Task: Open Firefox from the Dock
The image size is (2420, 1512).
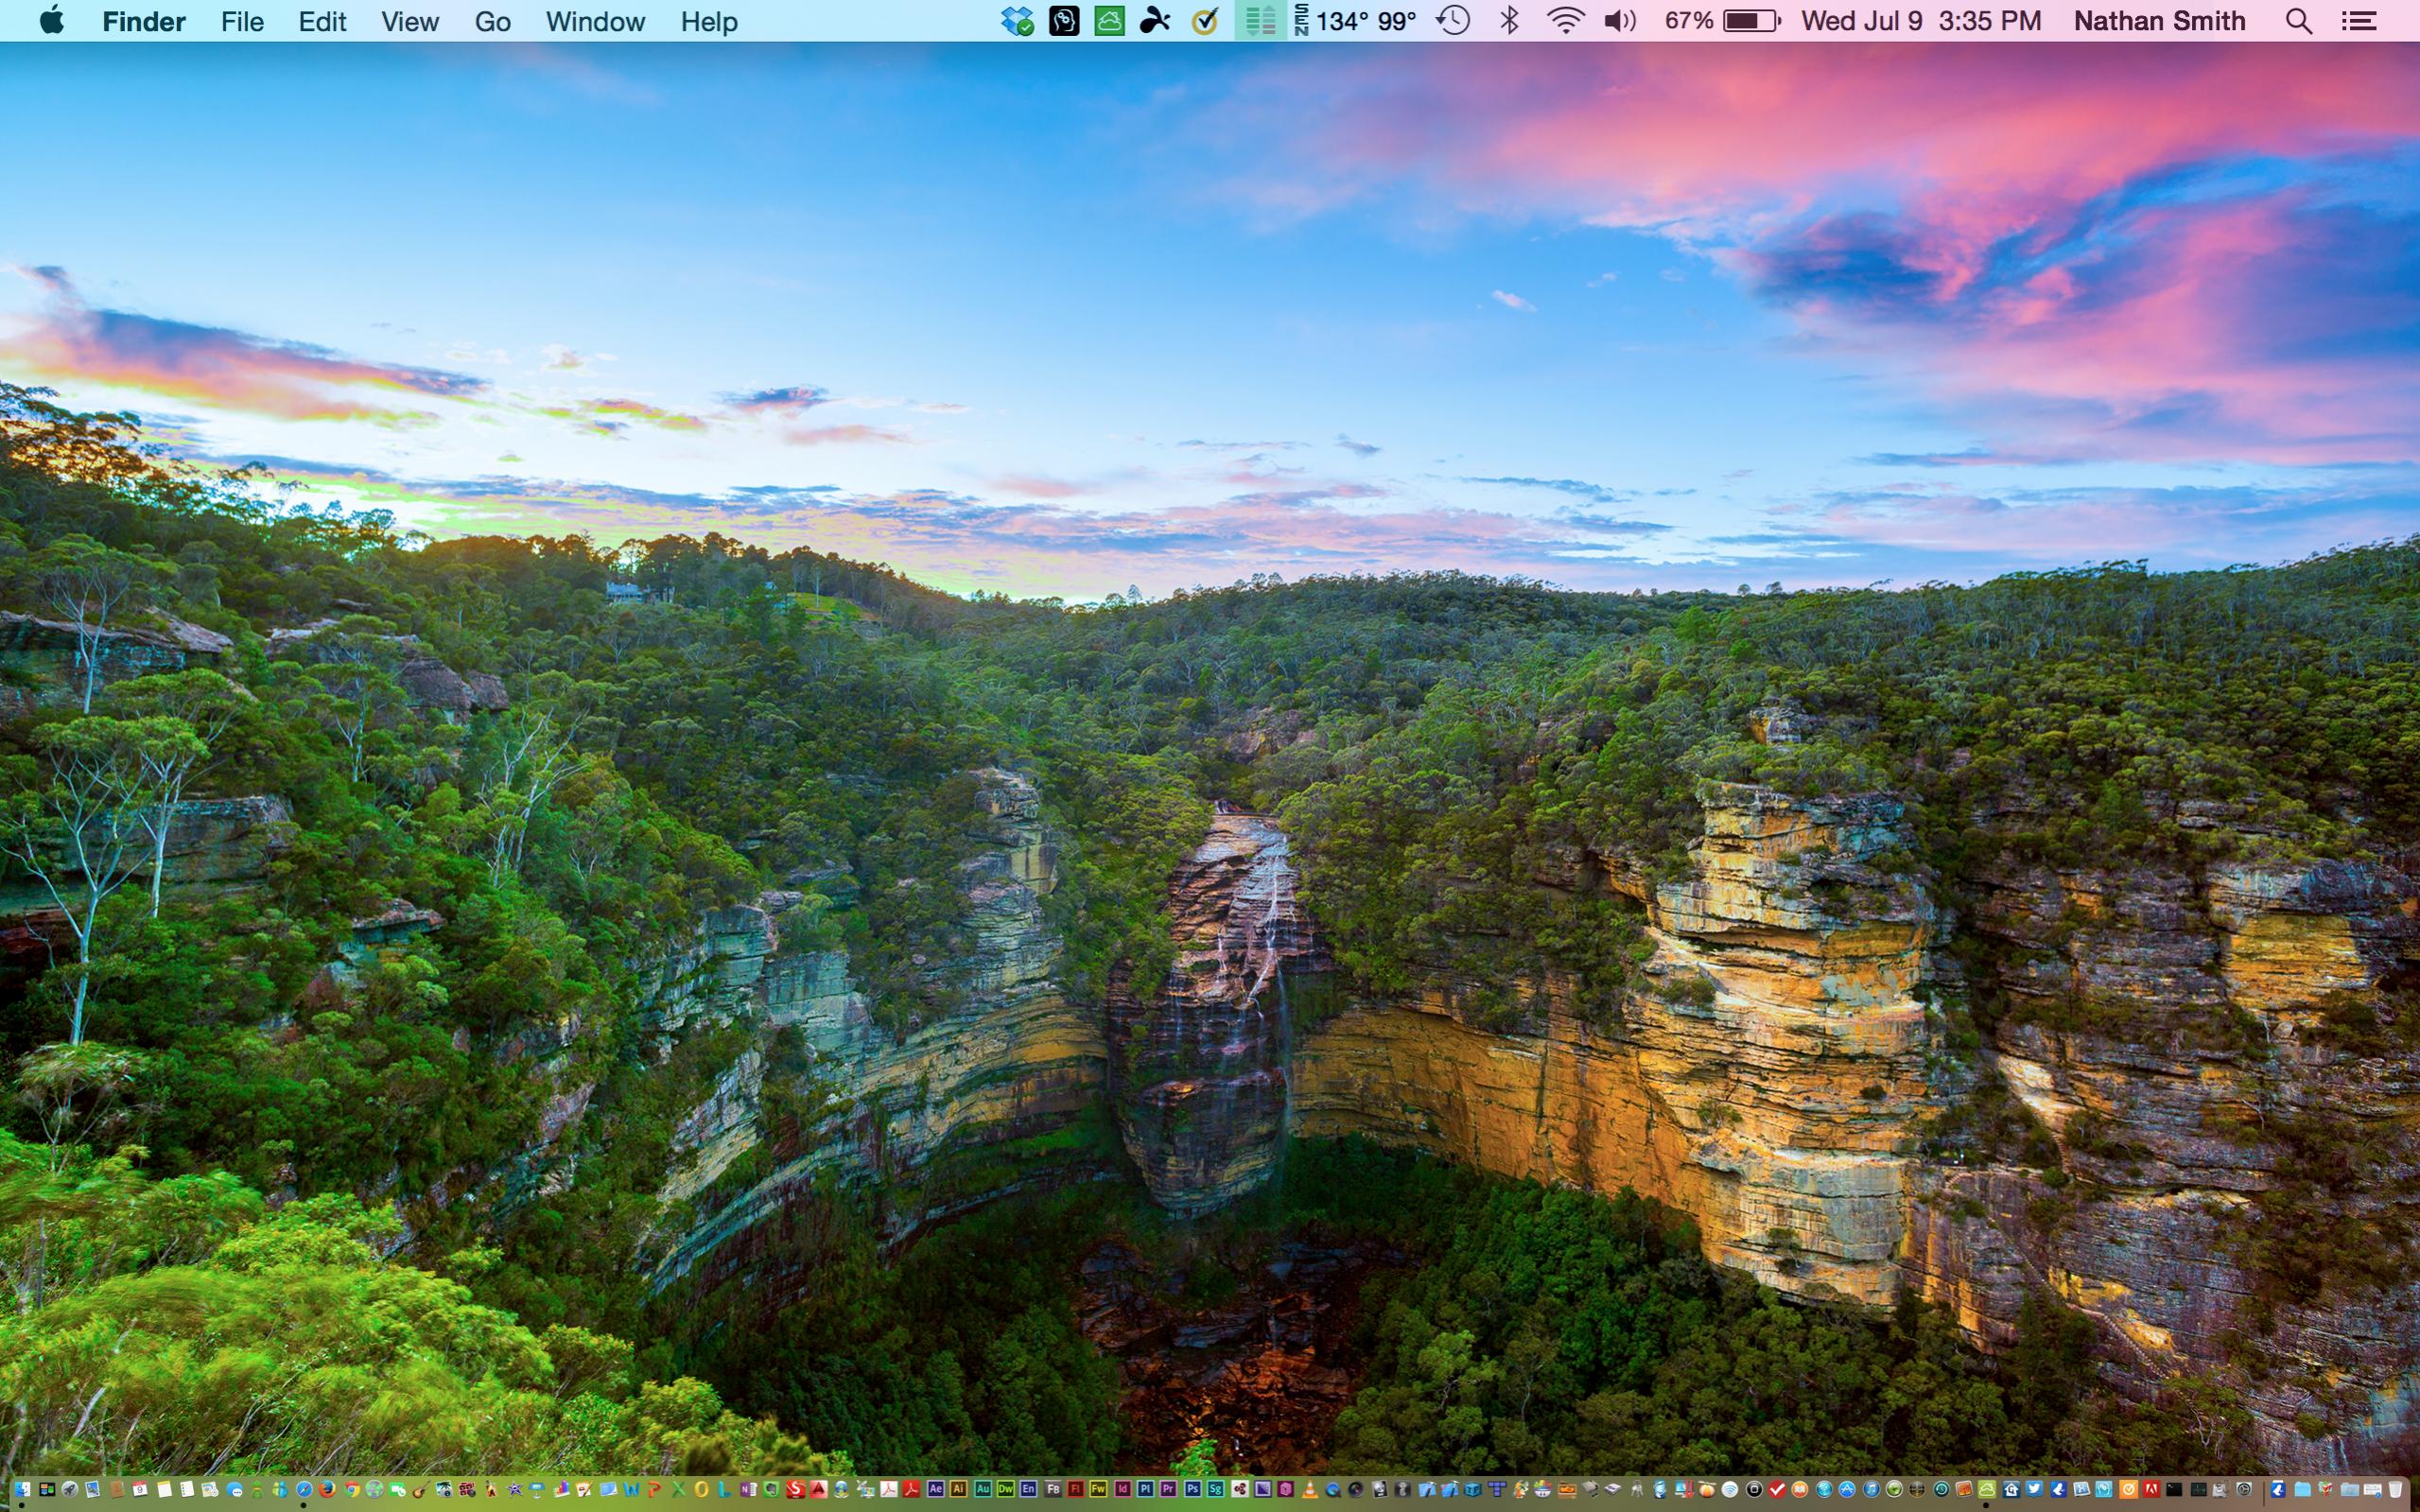Action: point(327,1490)
